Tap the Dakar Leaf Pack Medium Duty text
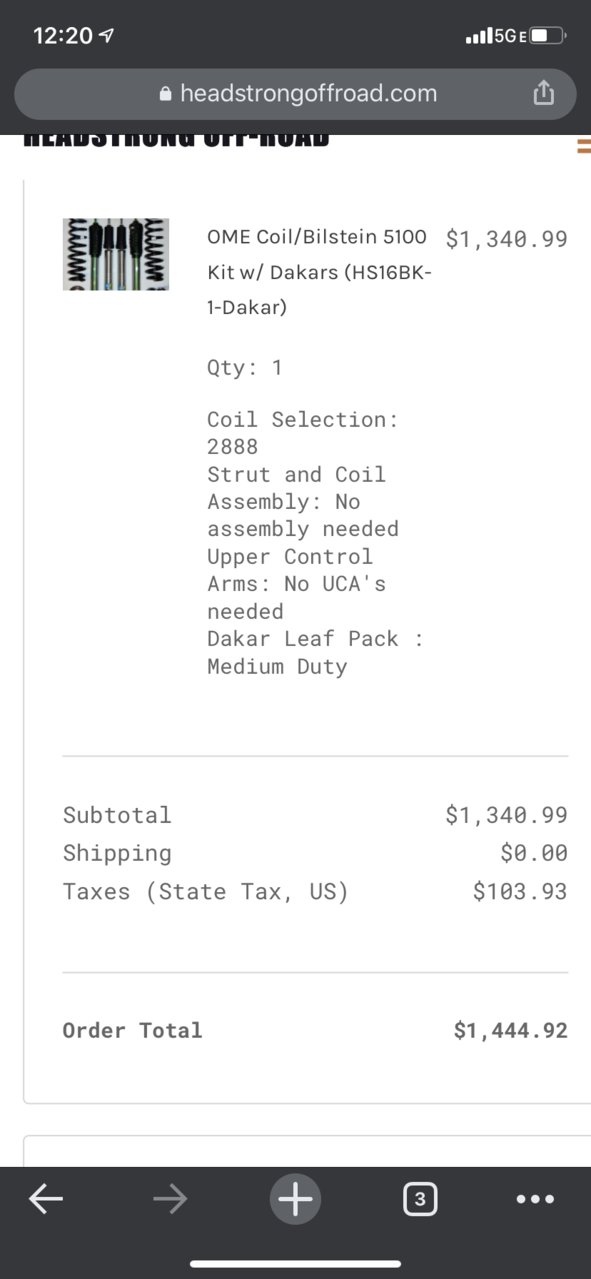591x1279 pixels. 315,652
